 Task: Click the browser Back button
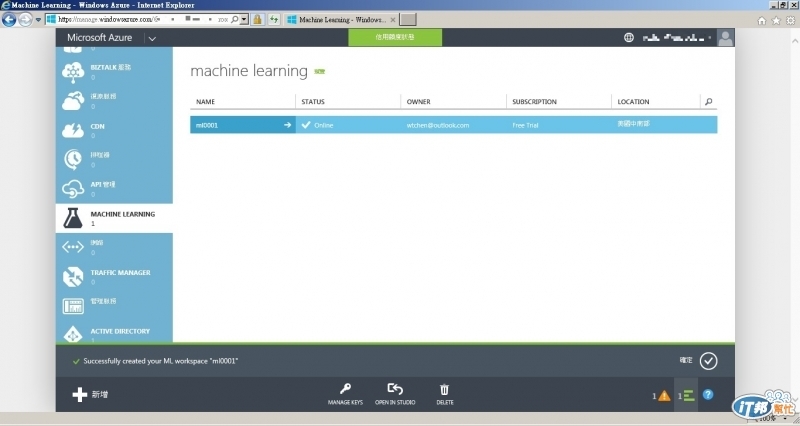click(9, 19)
